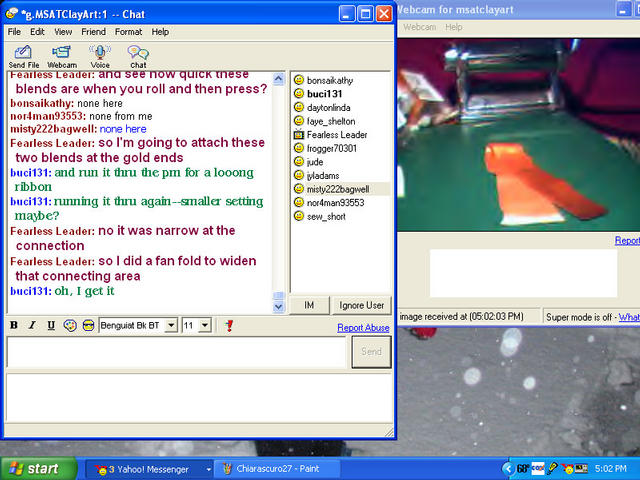Click smiley icon next to sew_short
The width and height of the screenshot is (640, 480).
(299, 216)
